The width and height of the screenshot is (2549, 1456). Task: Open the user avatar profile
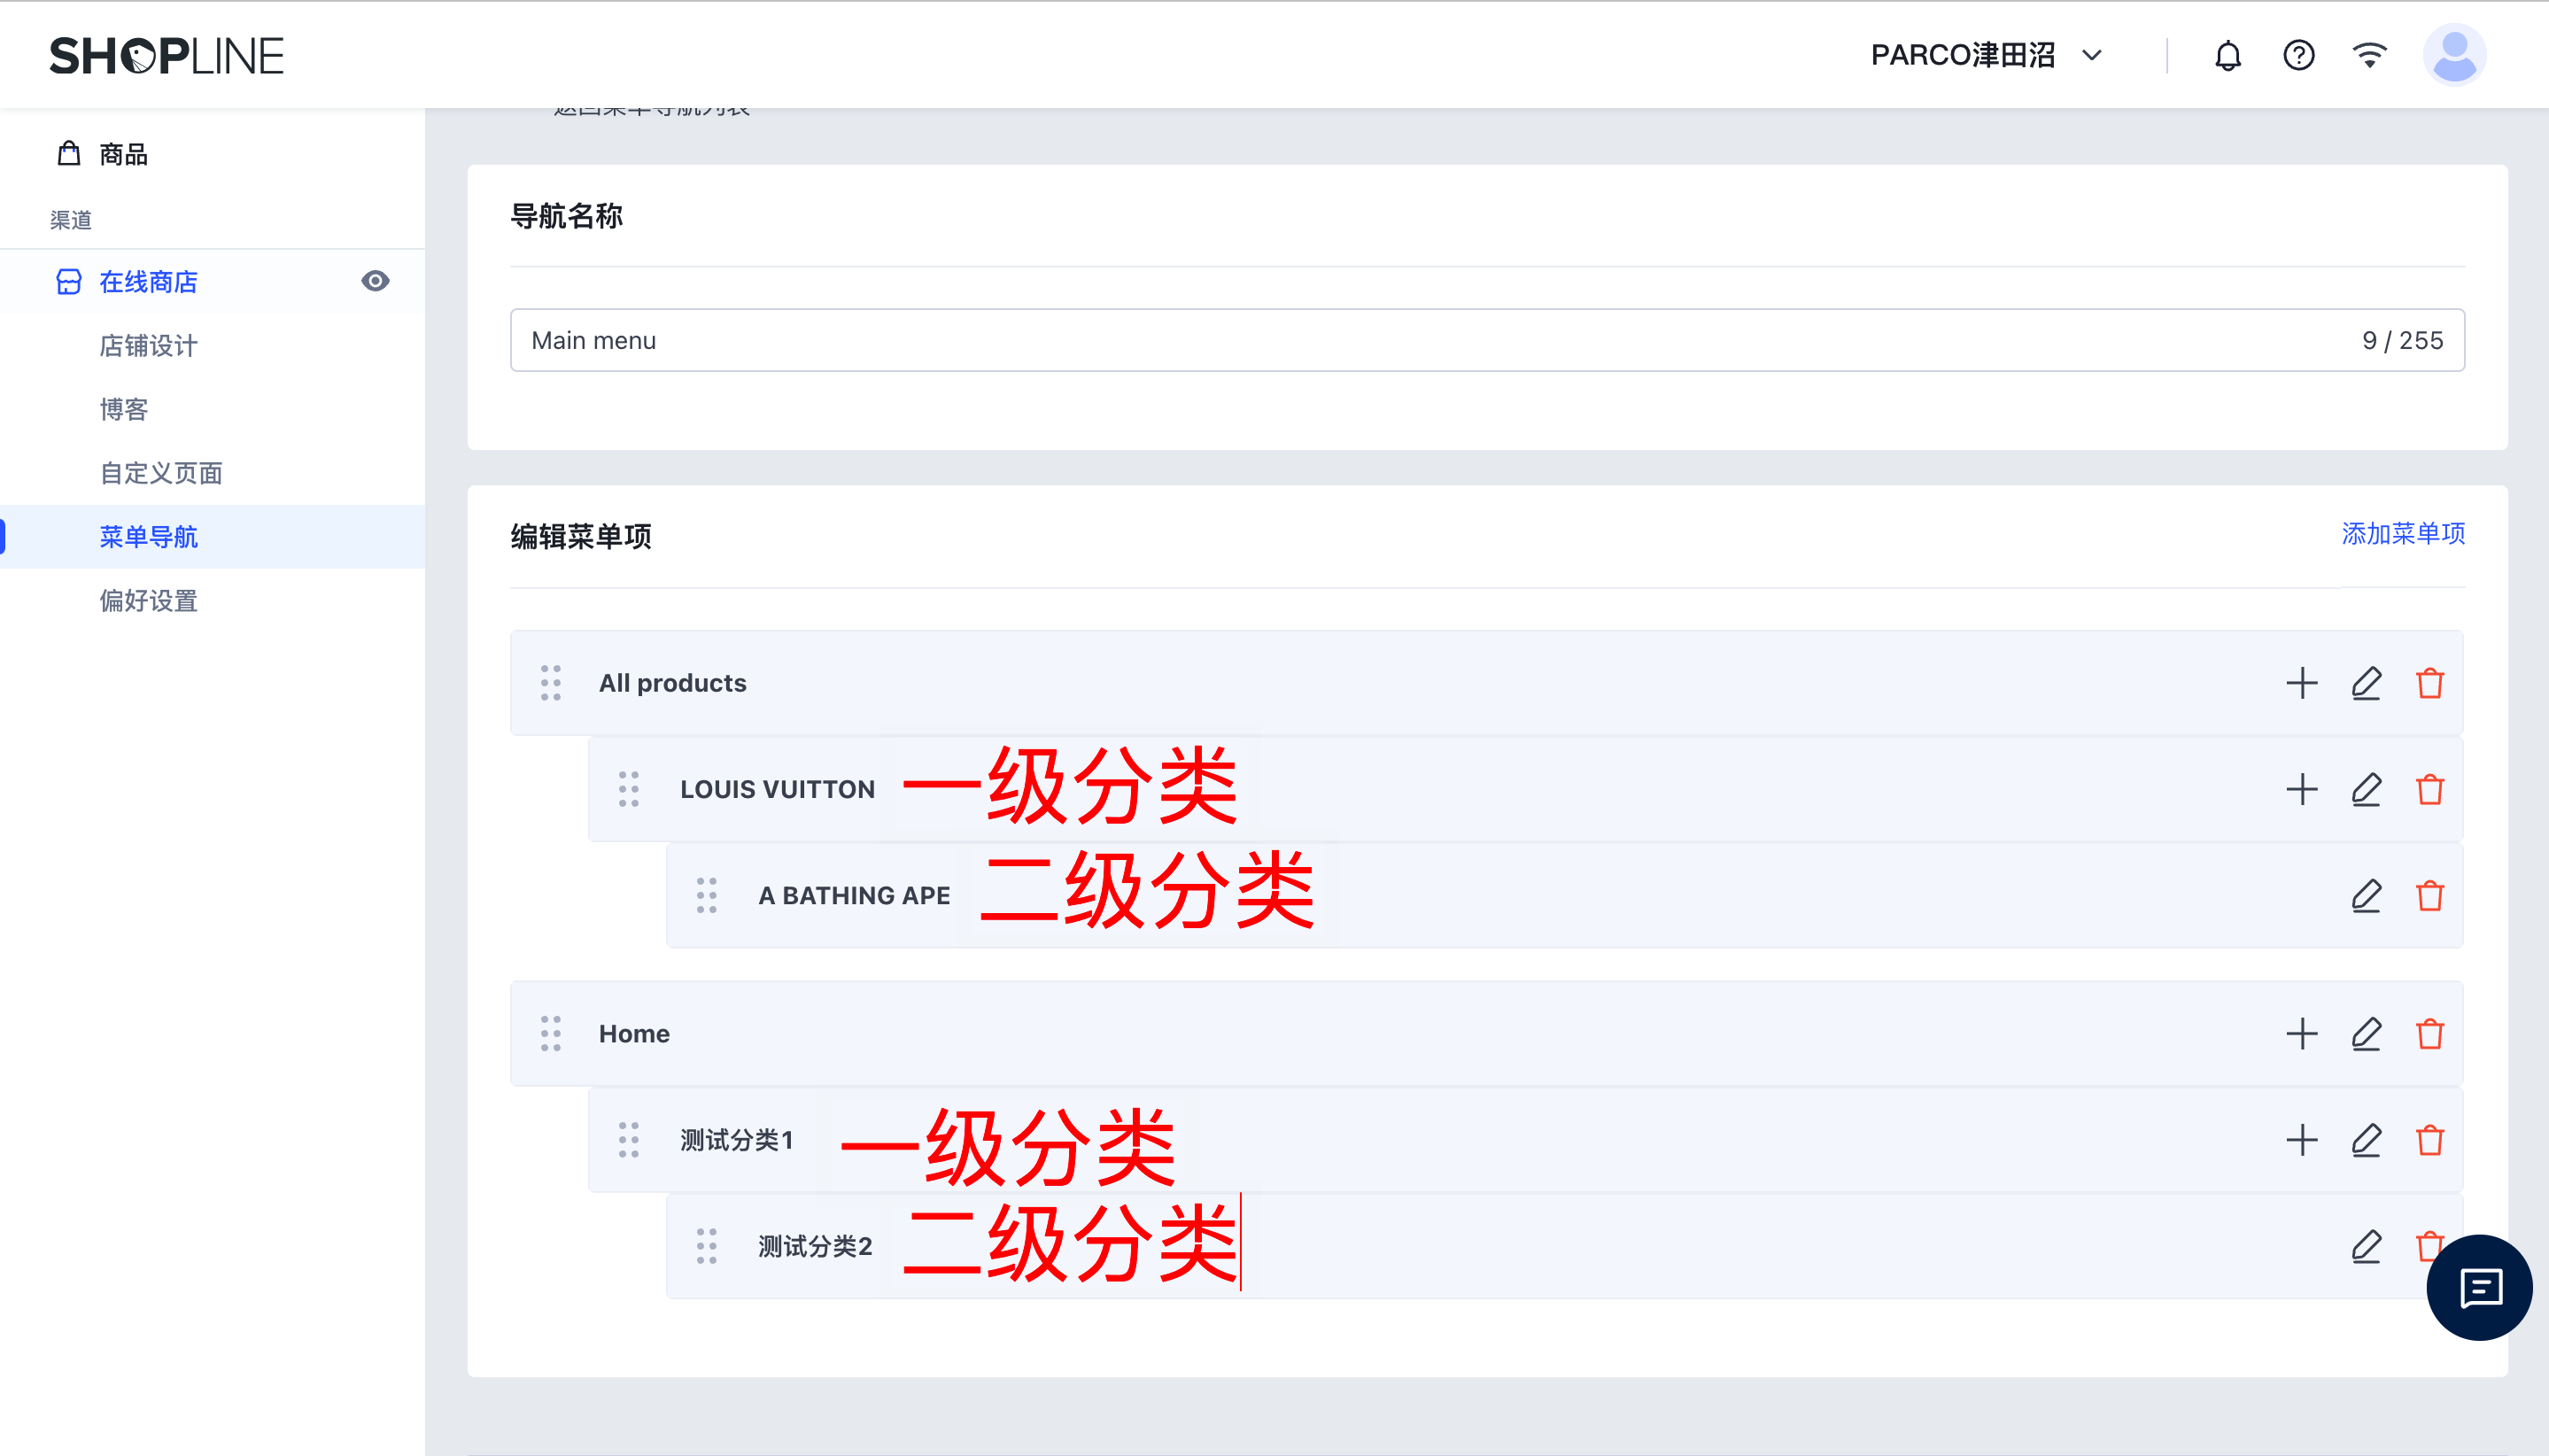pyautogui.click(x=2453, y=56)
